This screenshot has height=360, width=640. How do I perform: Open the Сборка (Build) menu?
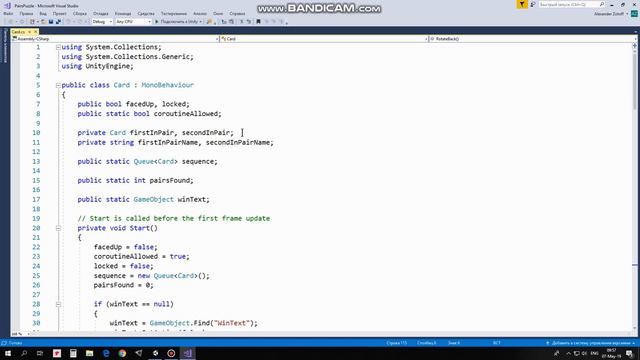[x=80, y=13]
